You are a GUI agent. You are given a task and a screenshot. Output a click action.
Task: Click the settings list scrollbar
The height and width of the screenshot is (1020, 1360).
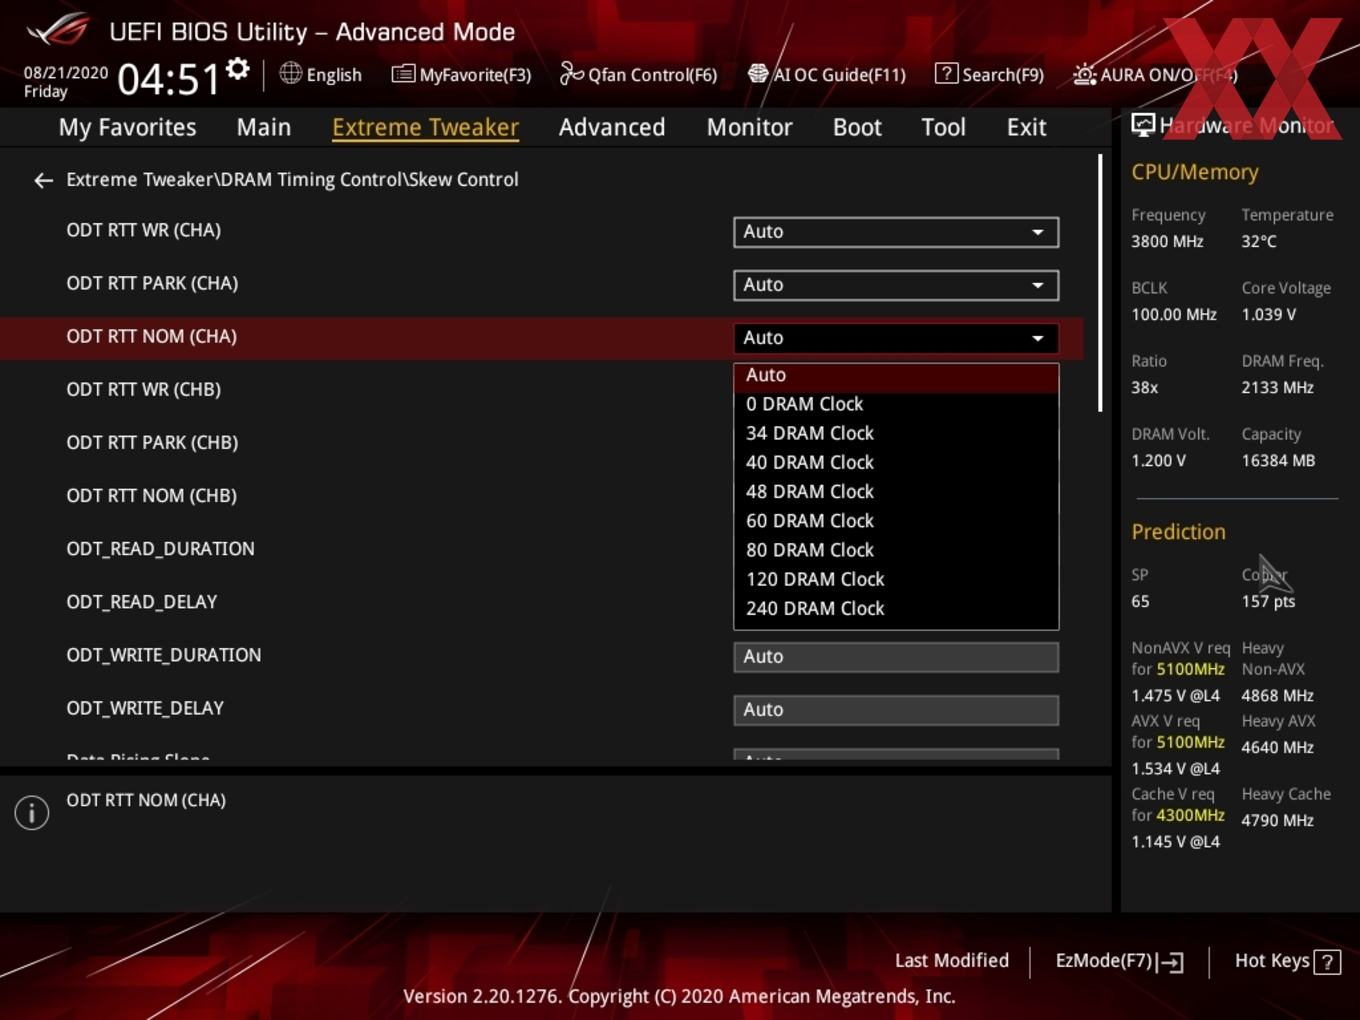point(1100,282)
